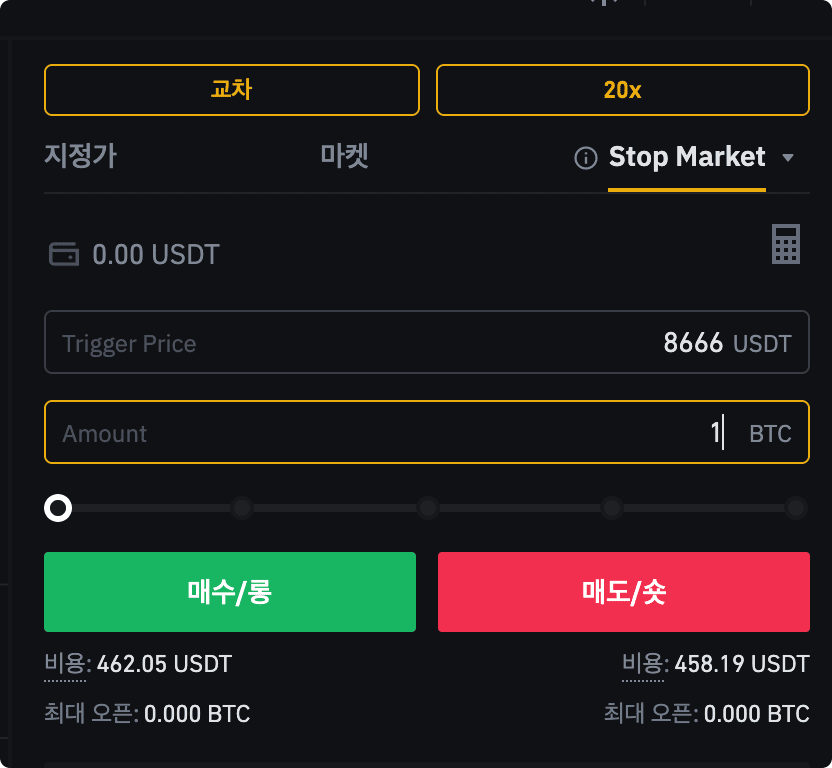Click the 비용 label under the sell button
The width and height of the screenshot is (832, 768).
click(x=643, y=664)
